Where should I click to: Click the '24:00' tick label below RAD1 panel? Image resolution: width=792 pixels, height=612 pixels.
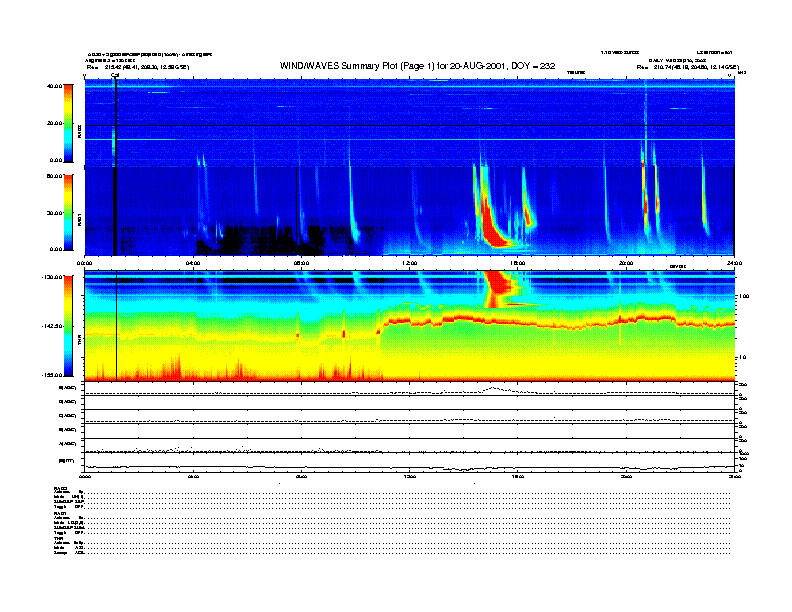click(x=734, y=263)
